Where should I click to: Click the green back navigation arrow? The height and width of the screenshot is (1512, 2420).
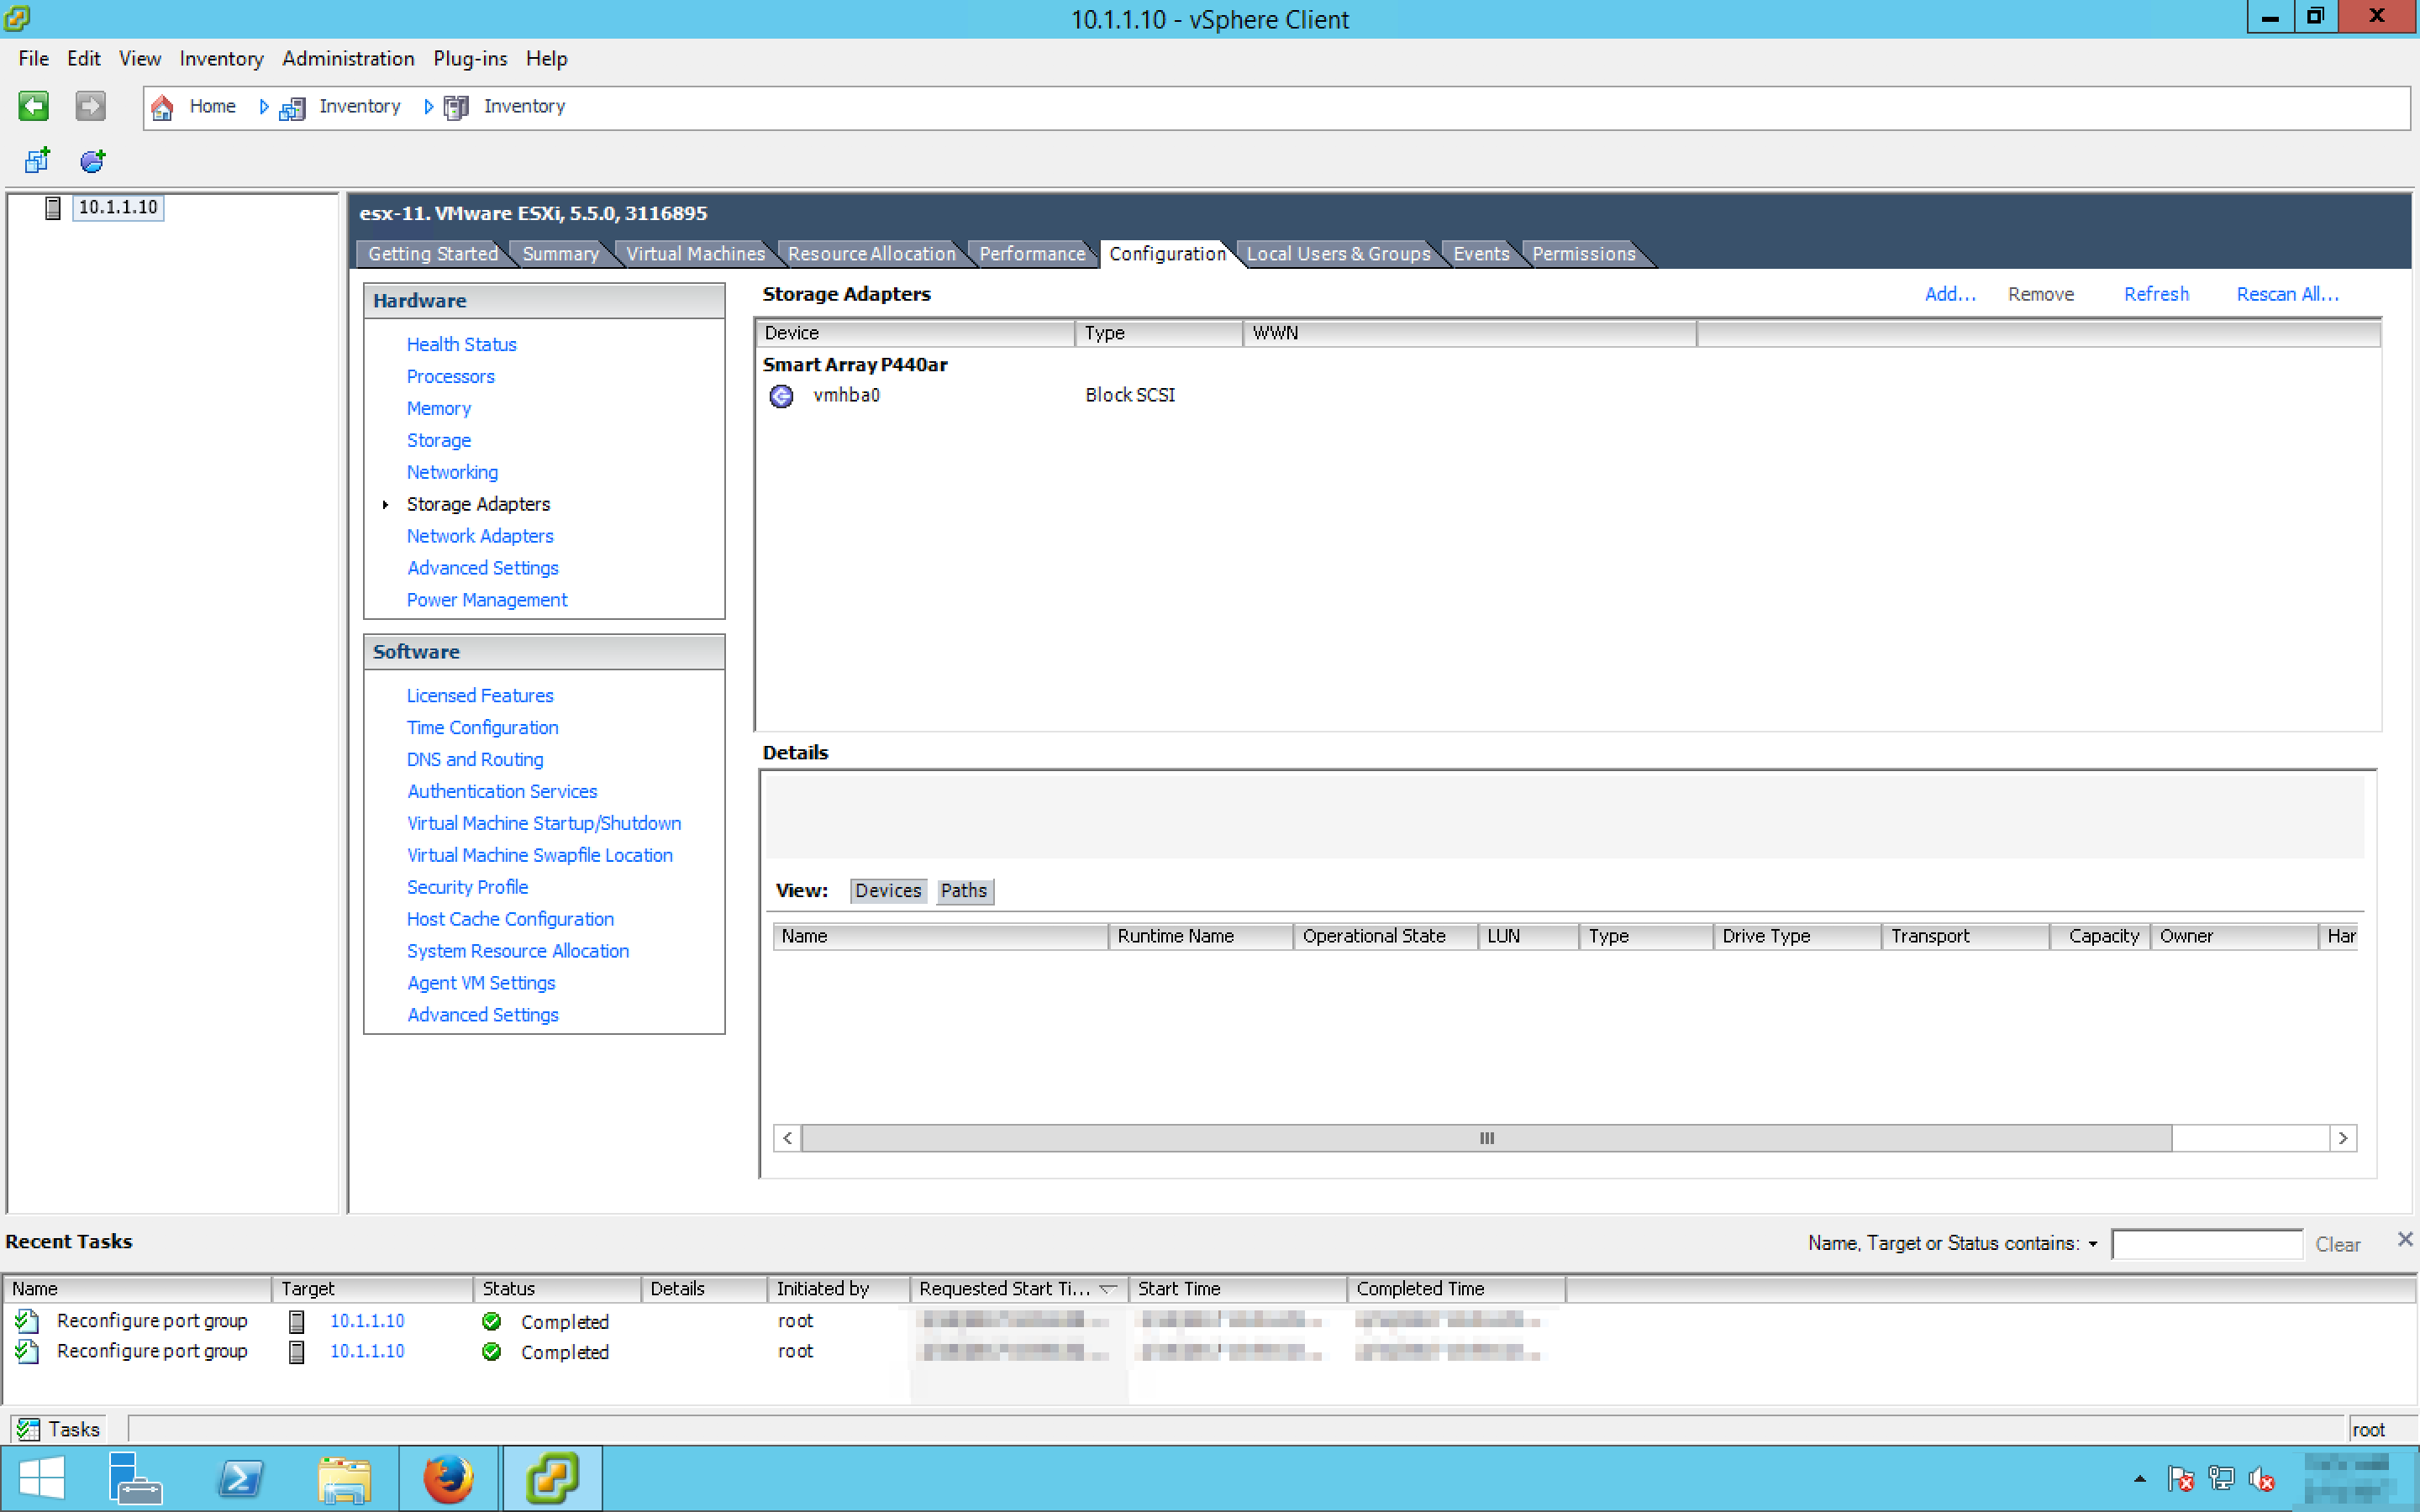pos(33,106)
